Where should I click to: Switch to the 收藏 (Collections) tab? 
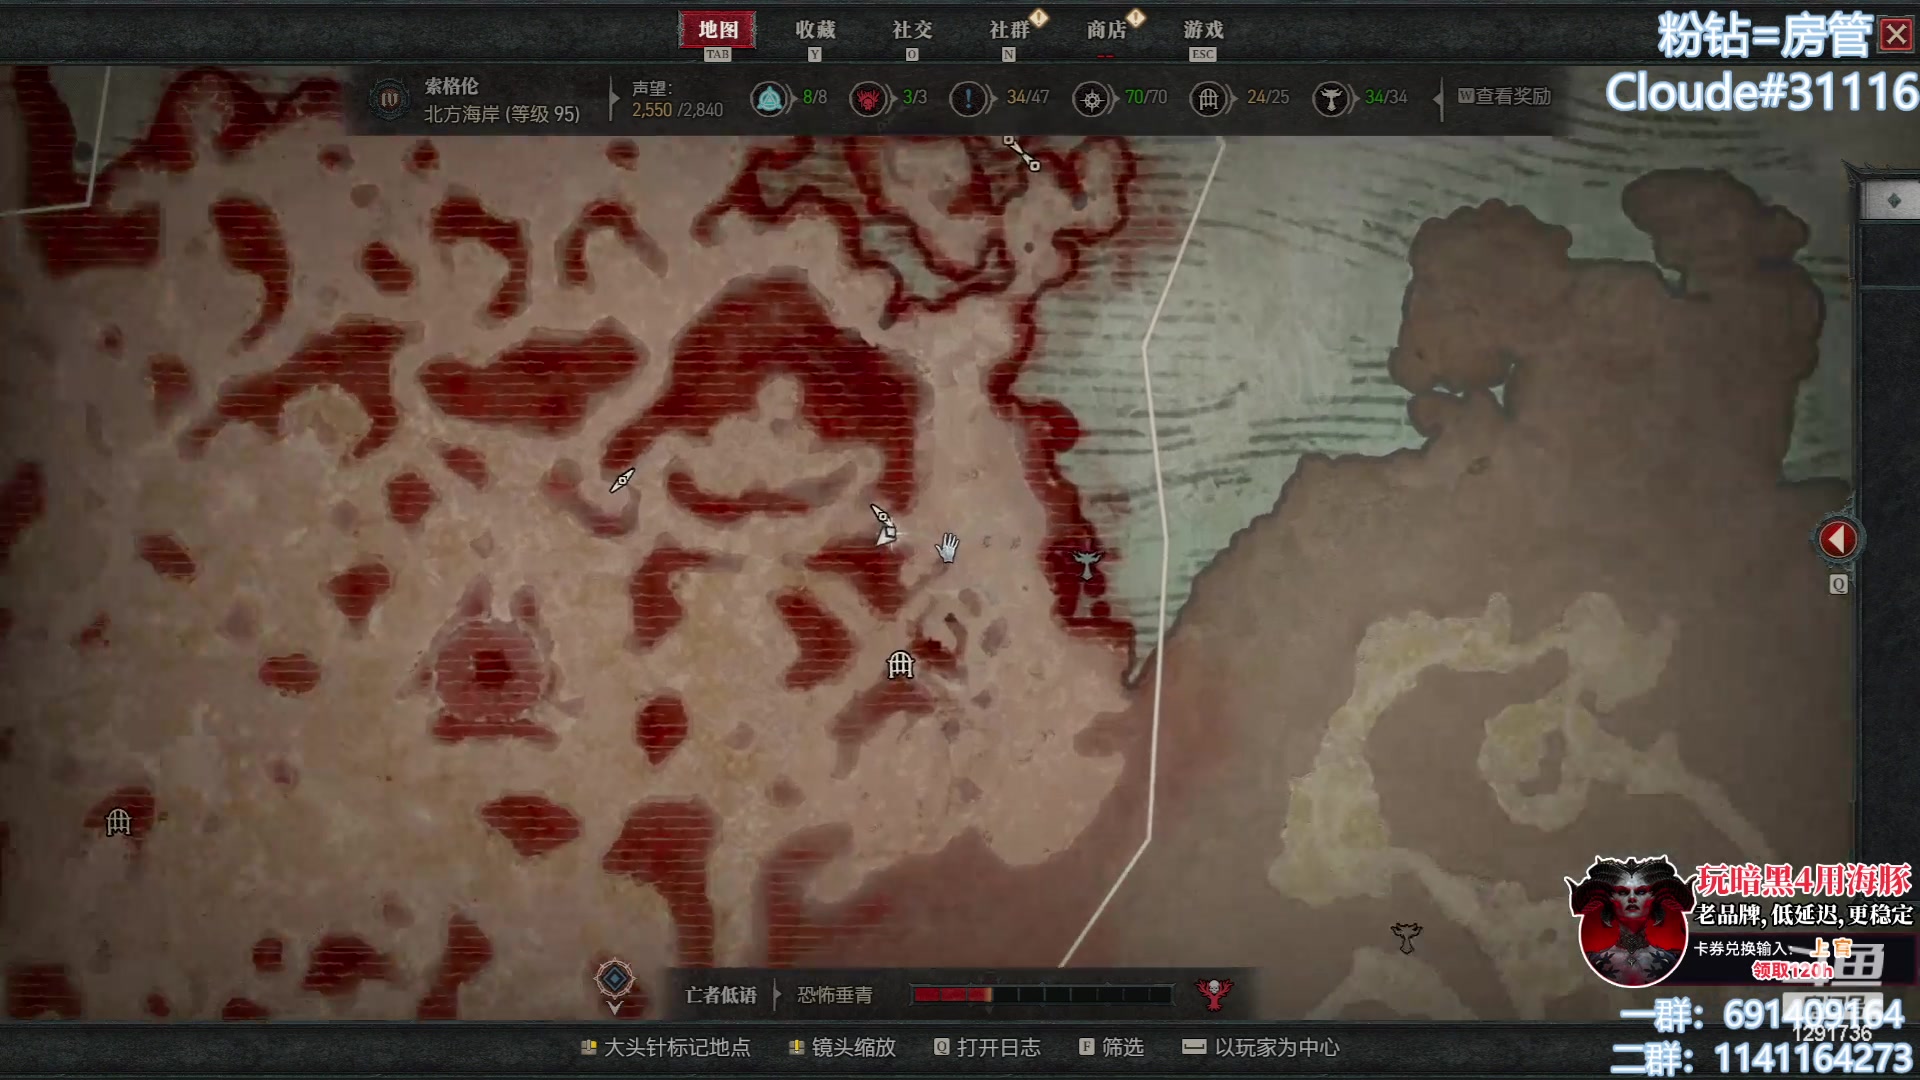pos(815,30)
